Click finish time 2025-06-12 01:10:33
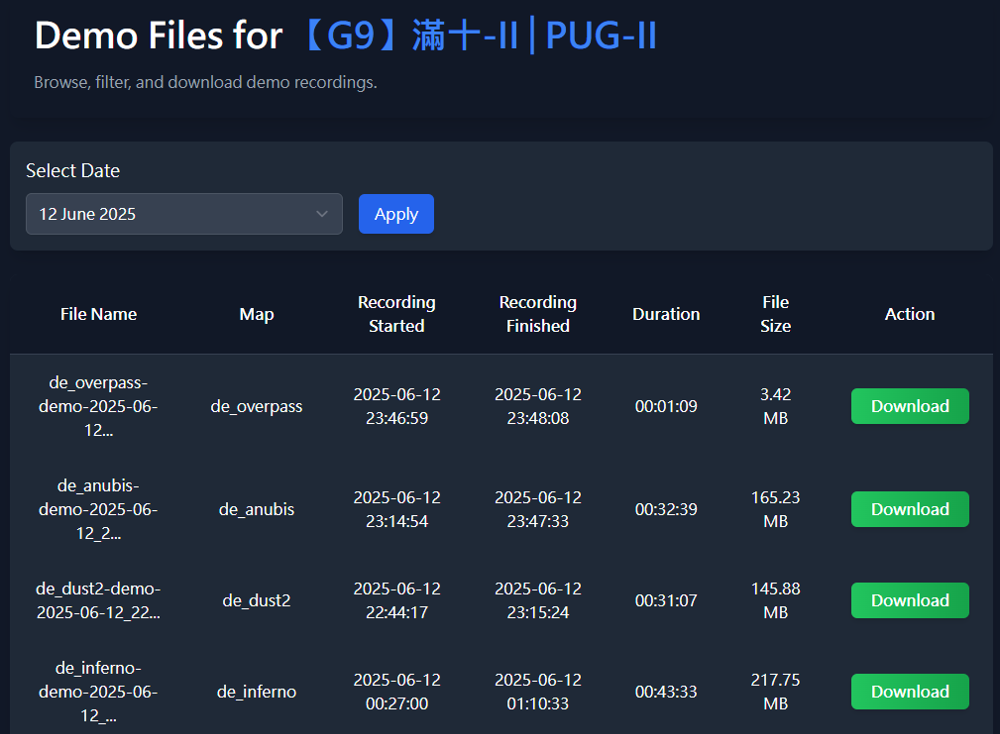The height and width of the screenshot is (734, 1000). pyautogui.click(x=538, y=691)
